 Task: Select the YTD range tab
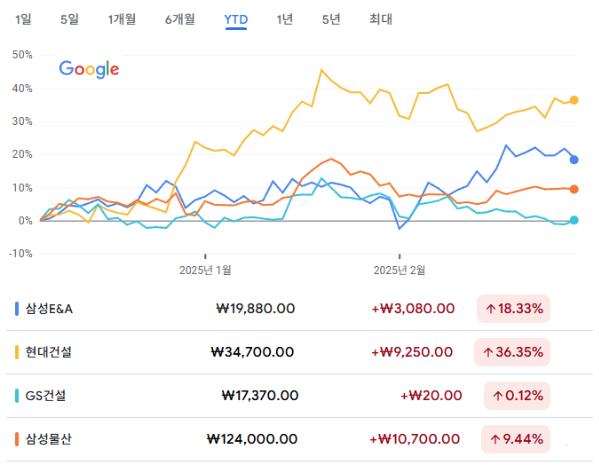[x=236, y=20]
